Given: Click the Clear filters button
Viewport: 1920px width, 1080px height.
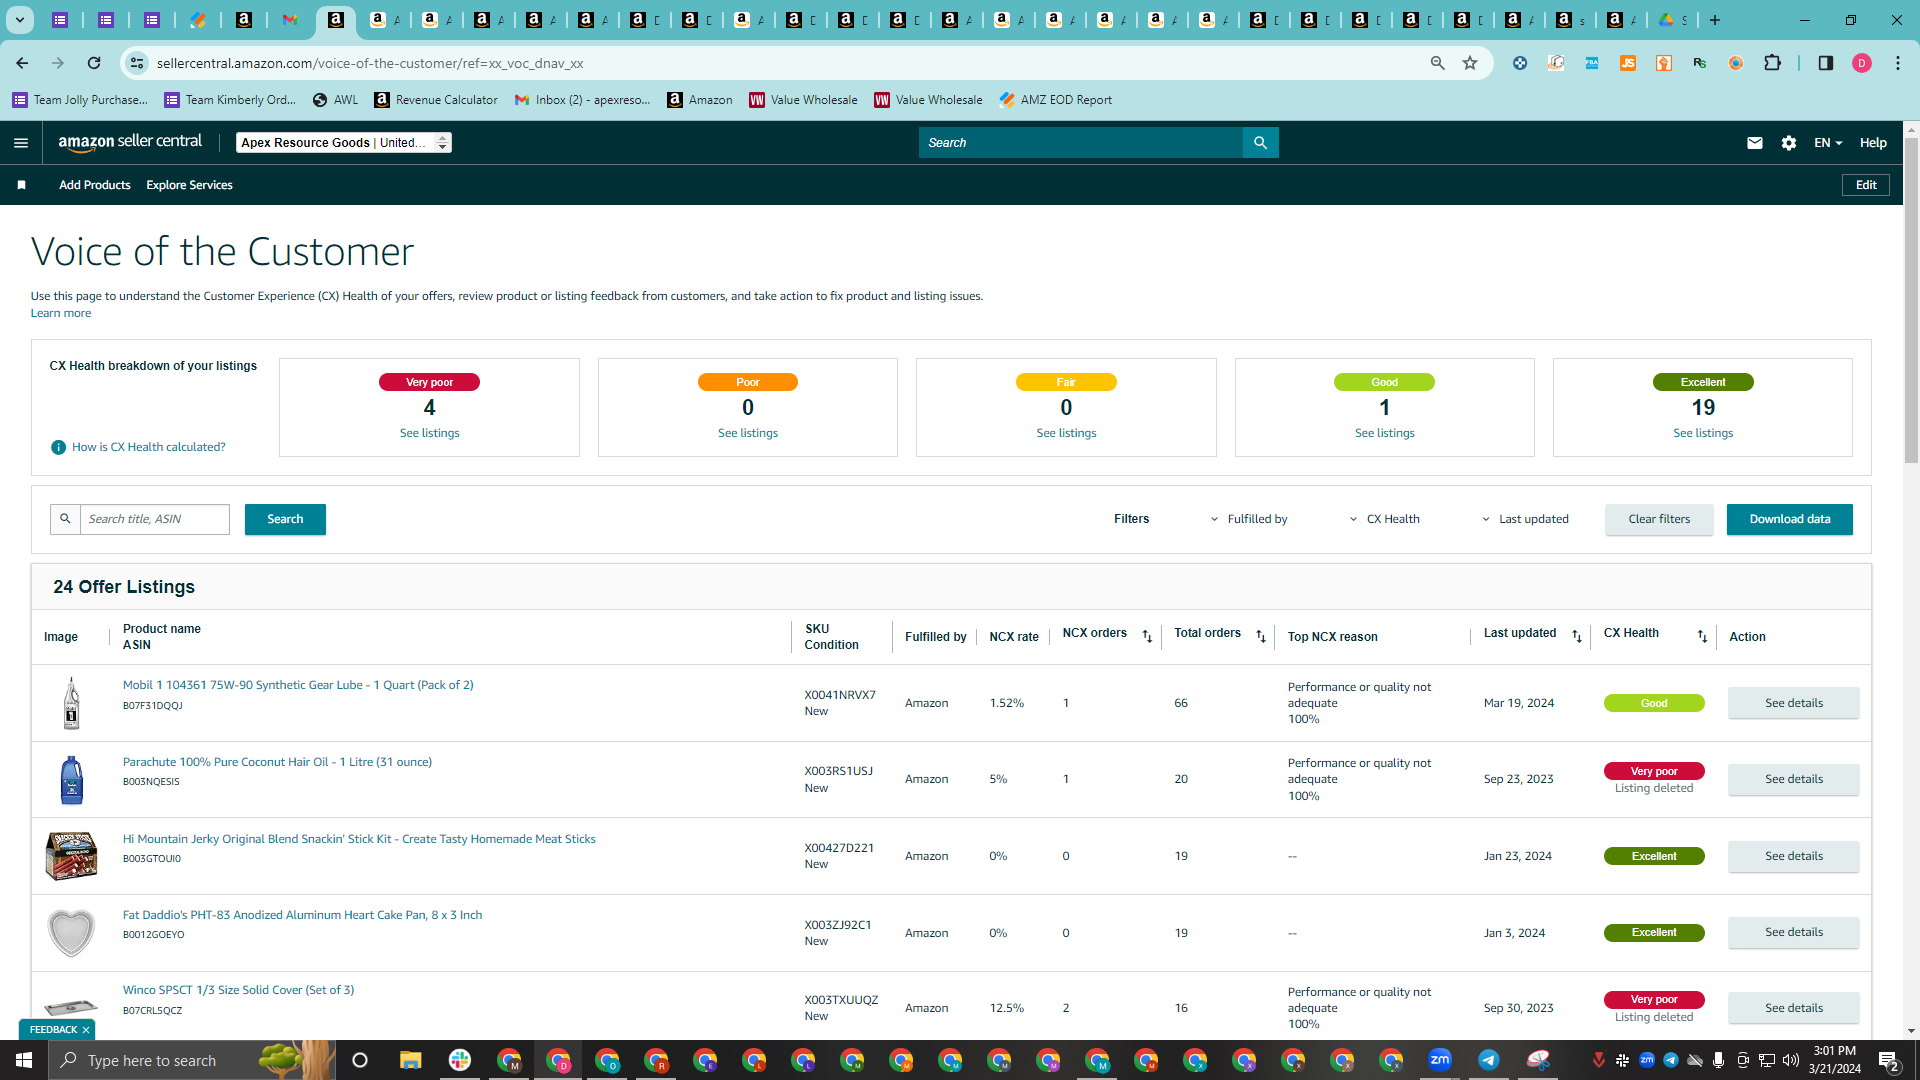Looking at the screenshot, I should point(1659,519).
